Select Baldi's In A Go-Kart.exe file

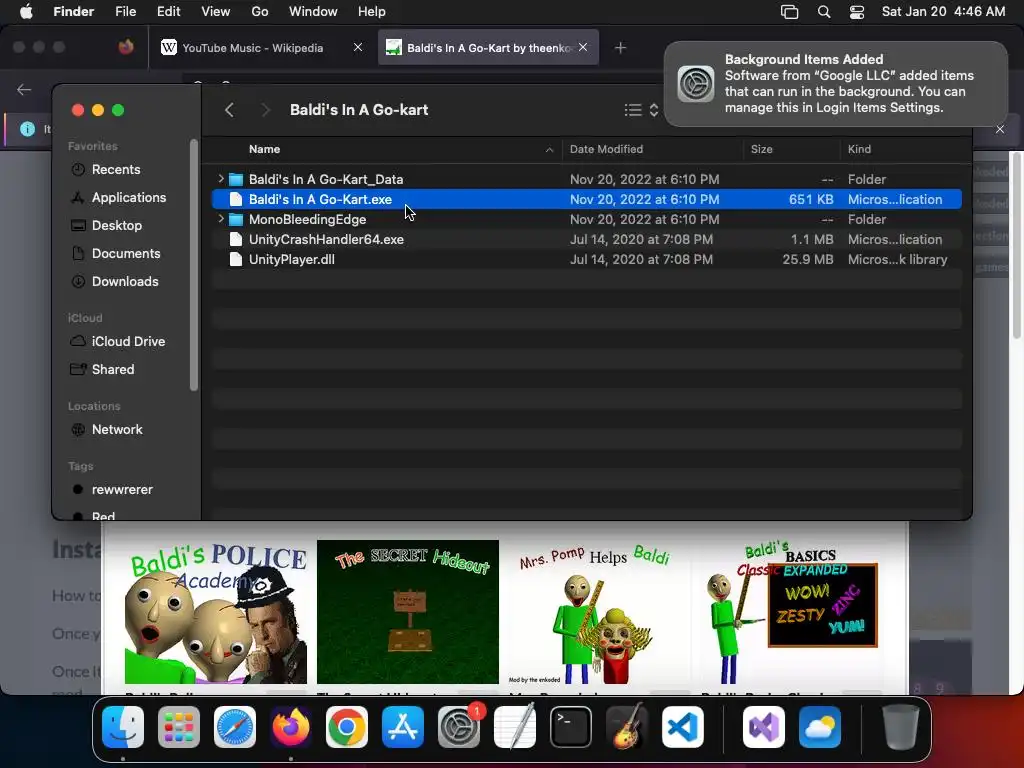pos(586,199)
